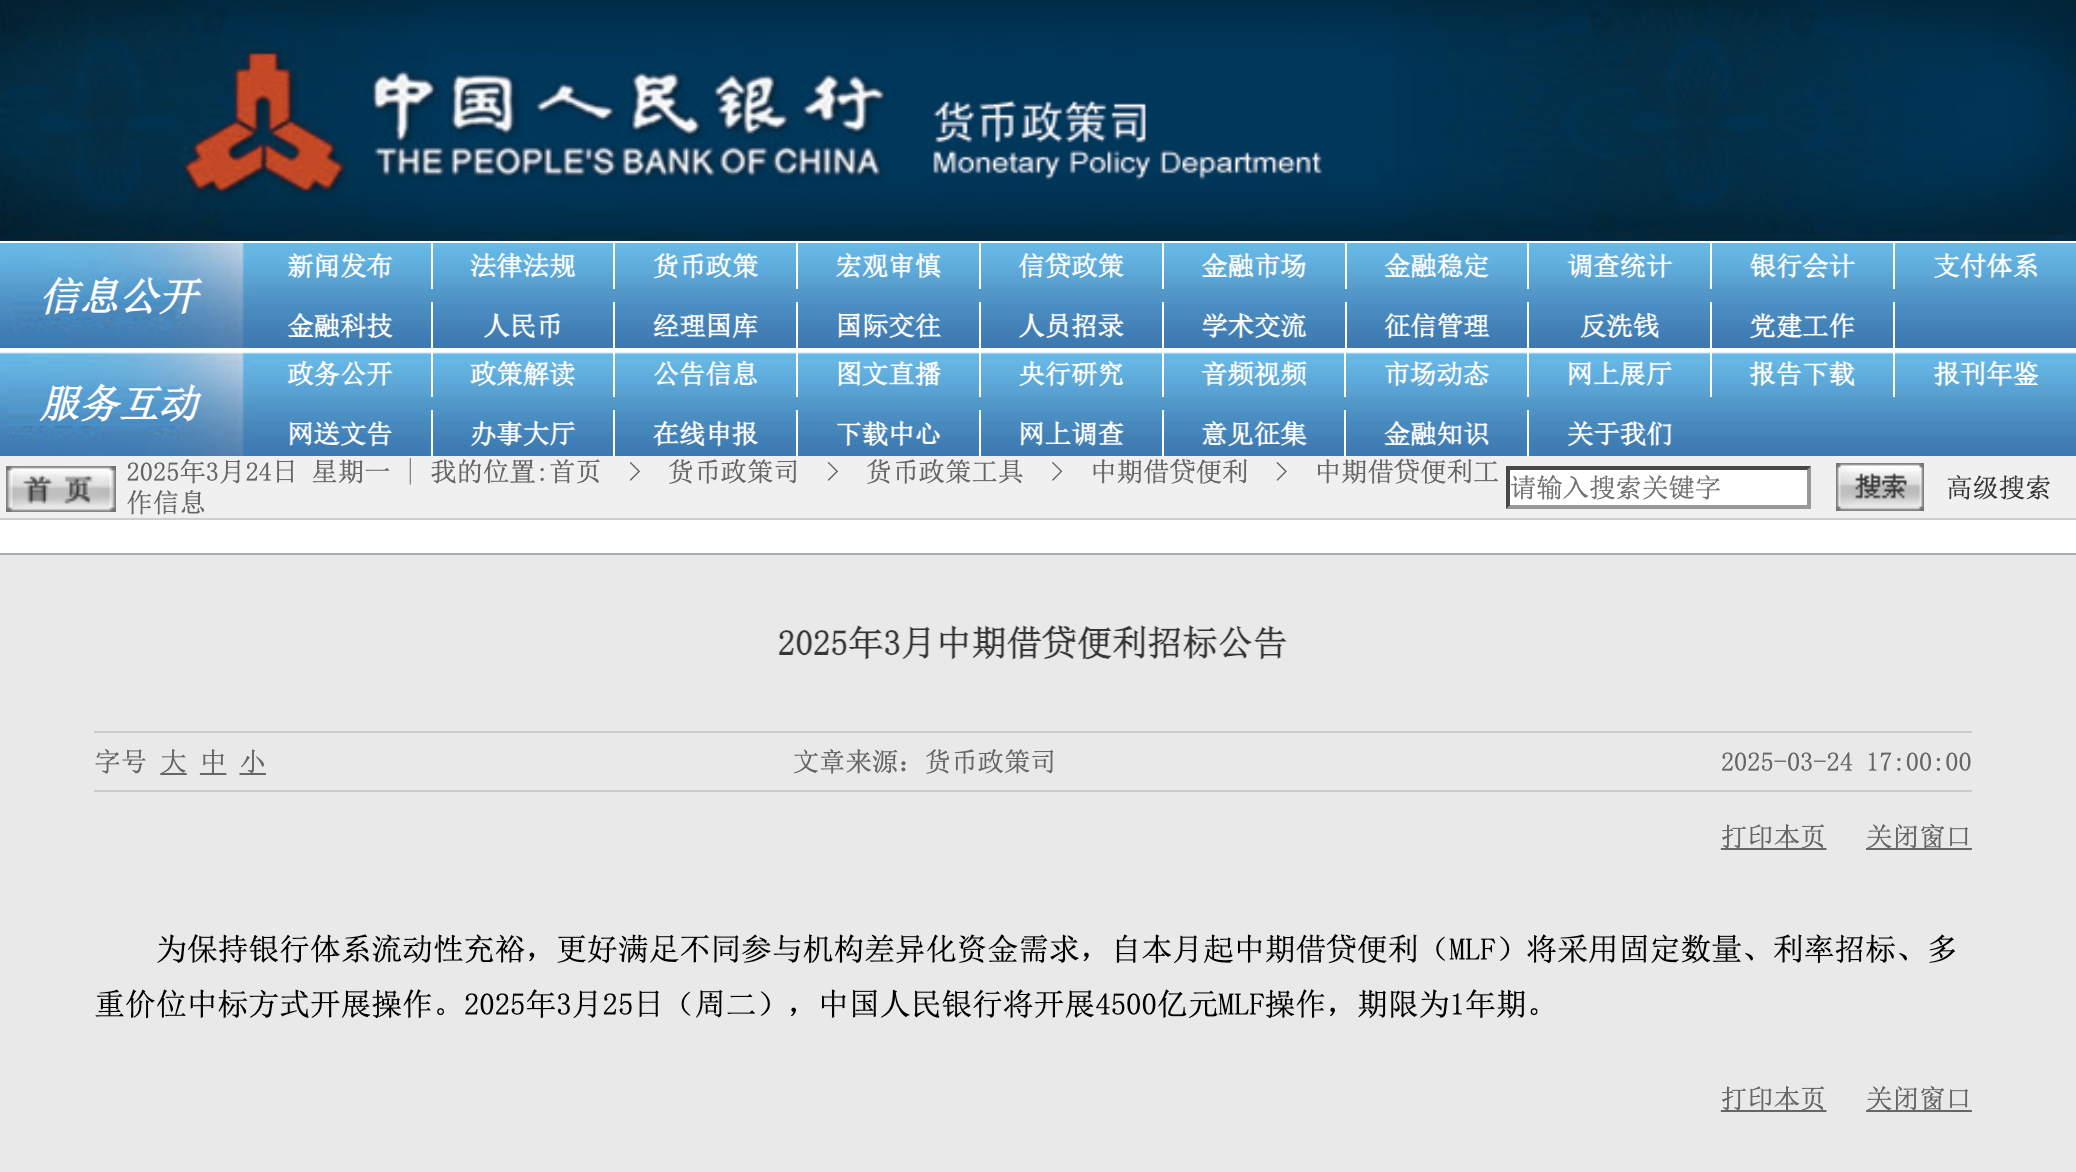Click the 搜索 search button
2076x1172 pixels.
pos(1879,487)
